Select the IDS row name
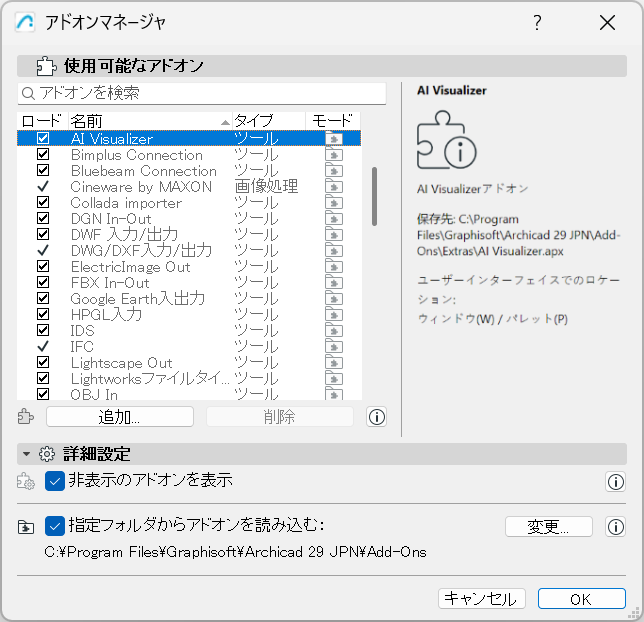 tap(83, 331)
